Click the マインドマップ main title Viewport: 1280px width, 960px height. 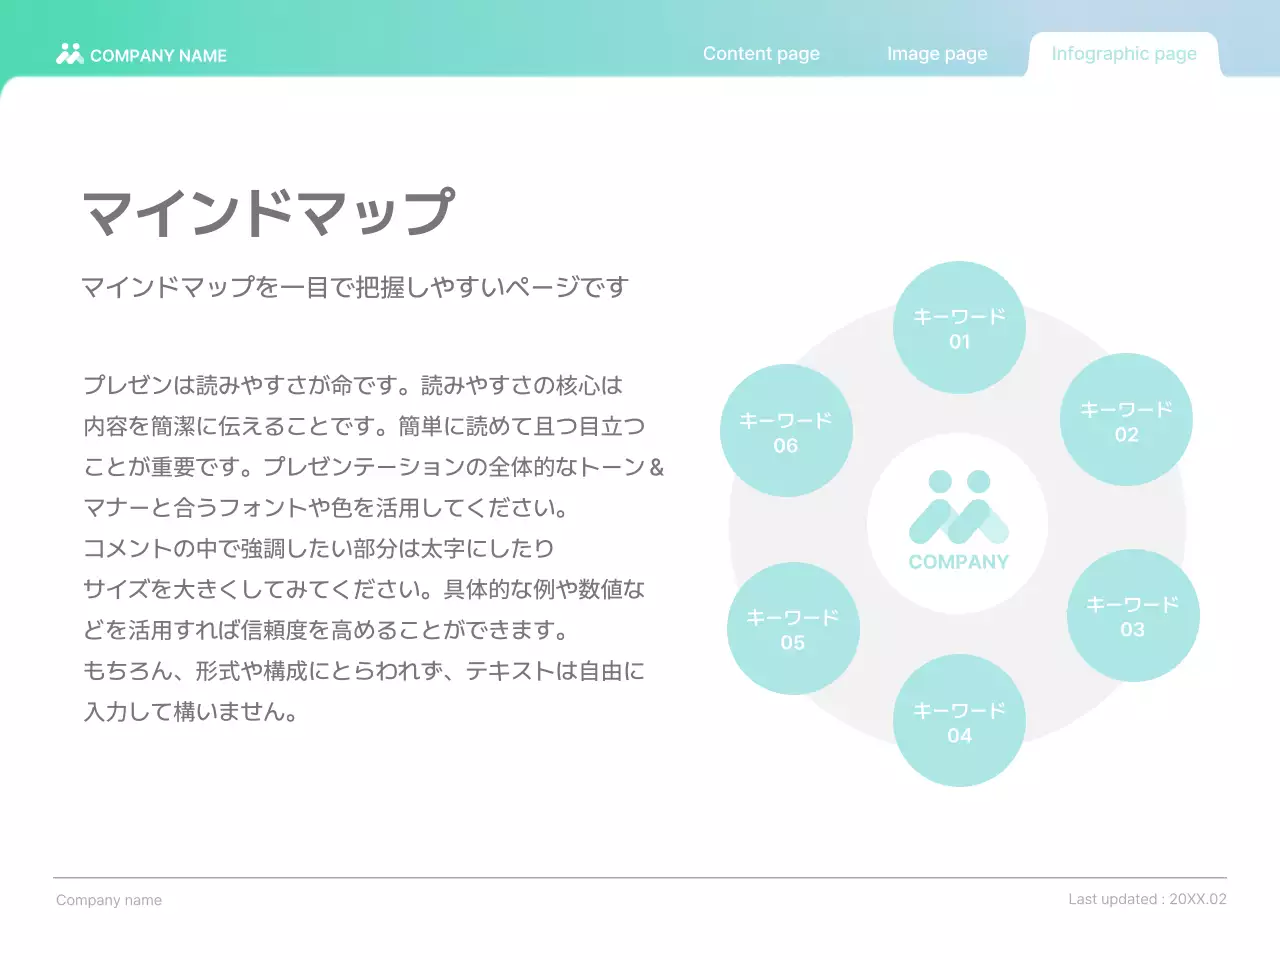click(268, 212)
